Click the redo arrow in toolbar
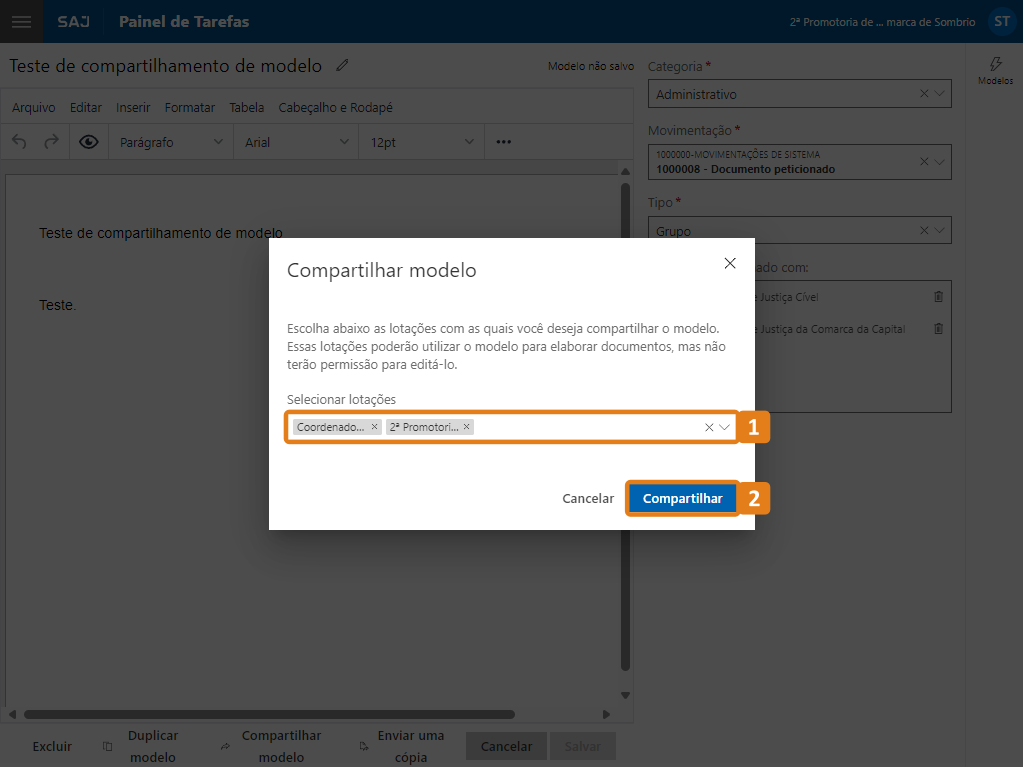This screenshot has height=767, width=1023. [51, 142]
